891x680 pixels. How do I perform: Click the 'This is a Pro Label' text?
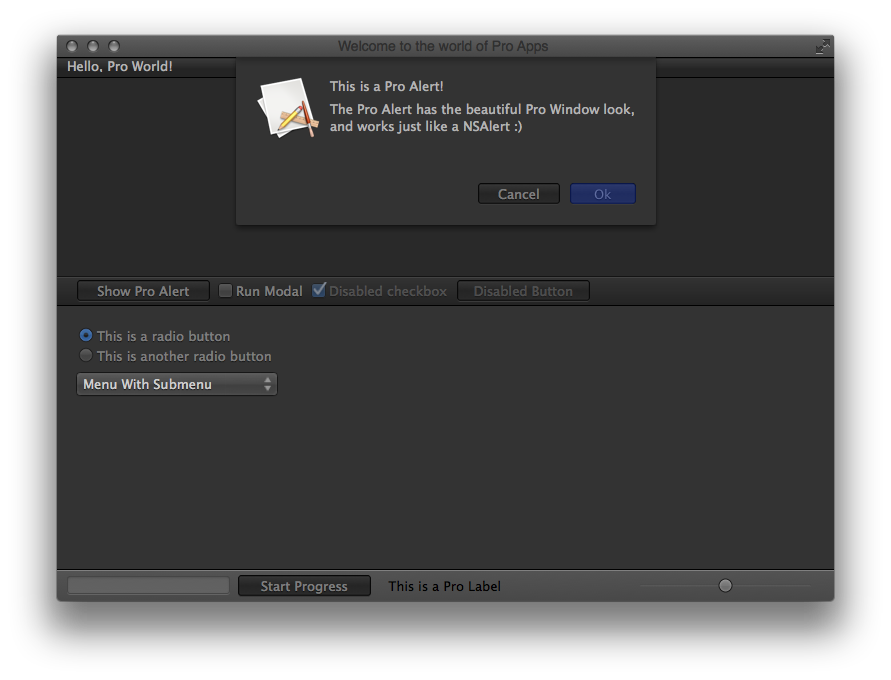click(x=443, y=586)
